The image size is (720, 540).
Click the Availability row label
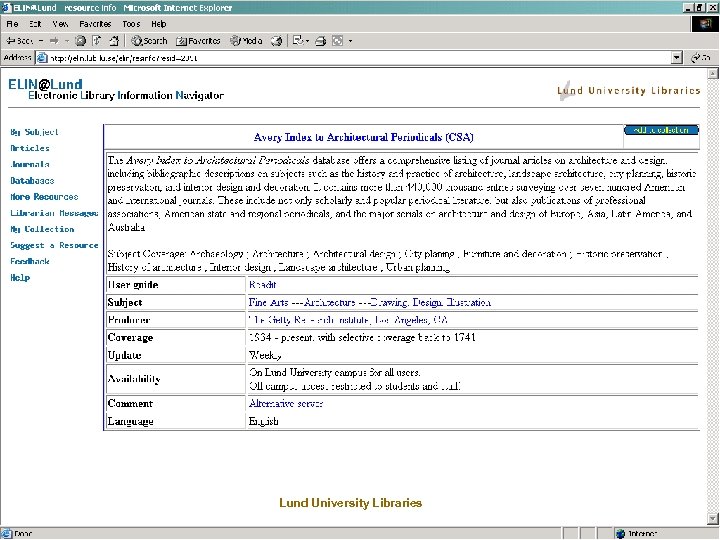[x=134, y=379]
